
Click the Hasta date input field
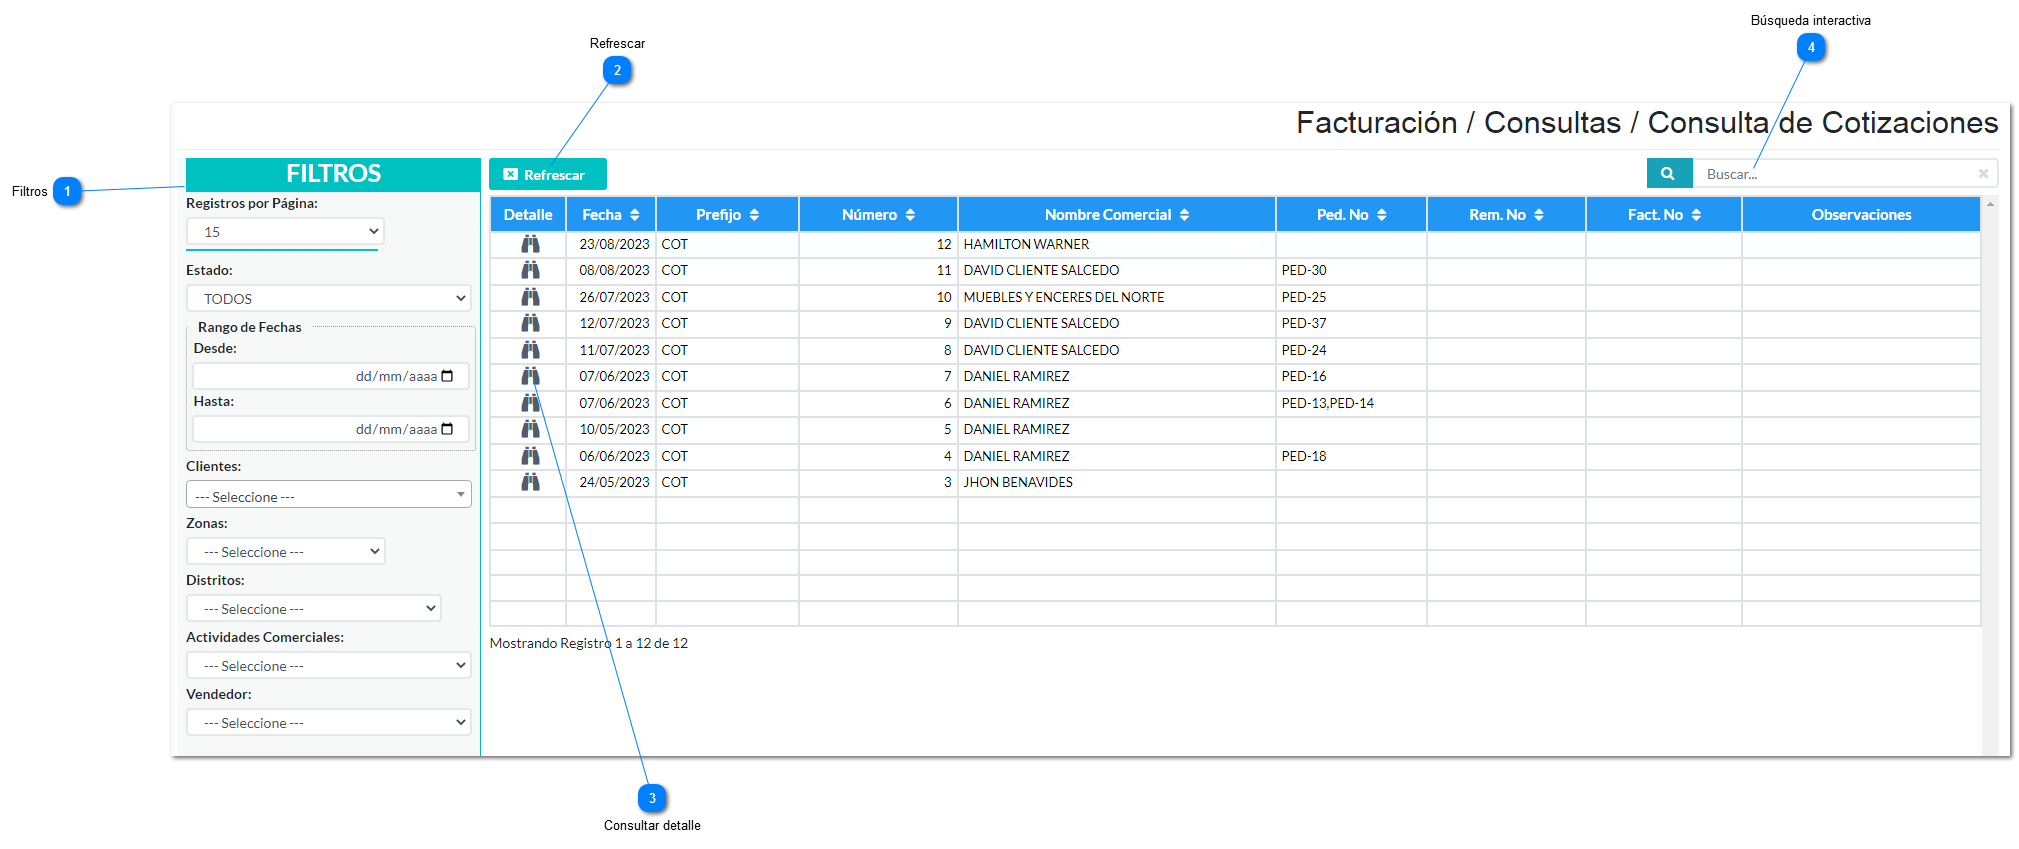(x=330, y=429)
